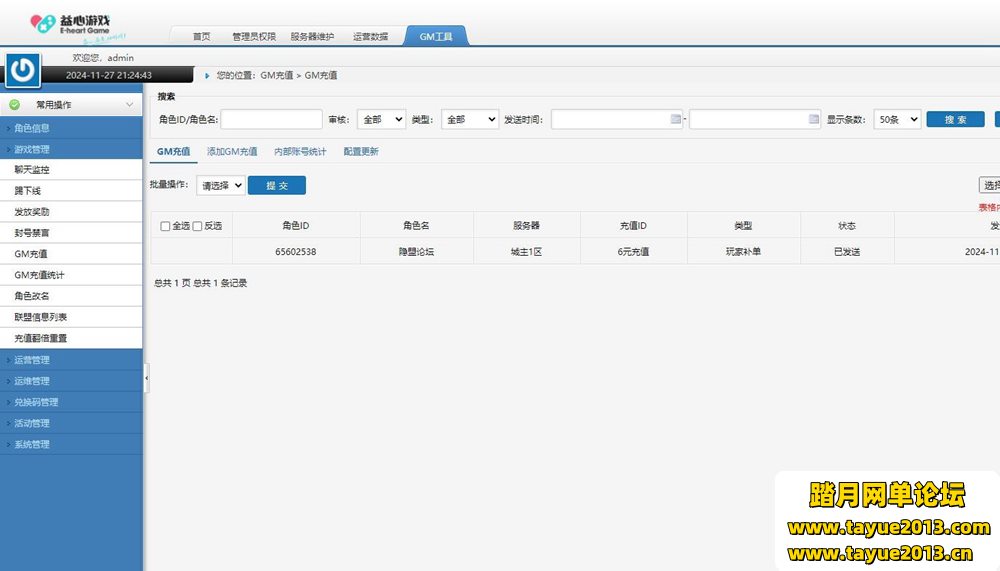1000x571 pixels.
Task: Click the breadcrumb arrow icon before 您的位置
Action: (x=207, y=75)
